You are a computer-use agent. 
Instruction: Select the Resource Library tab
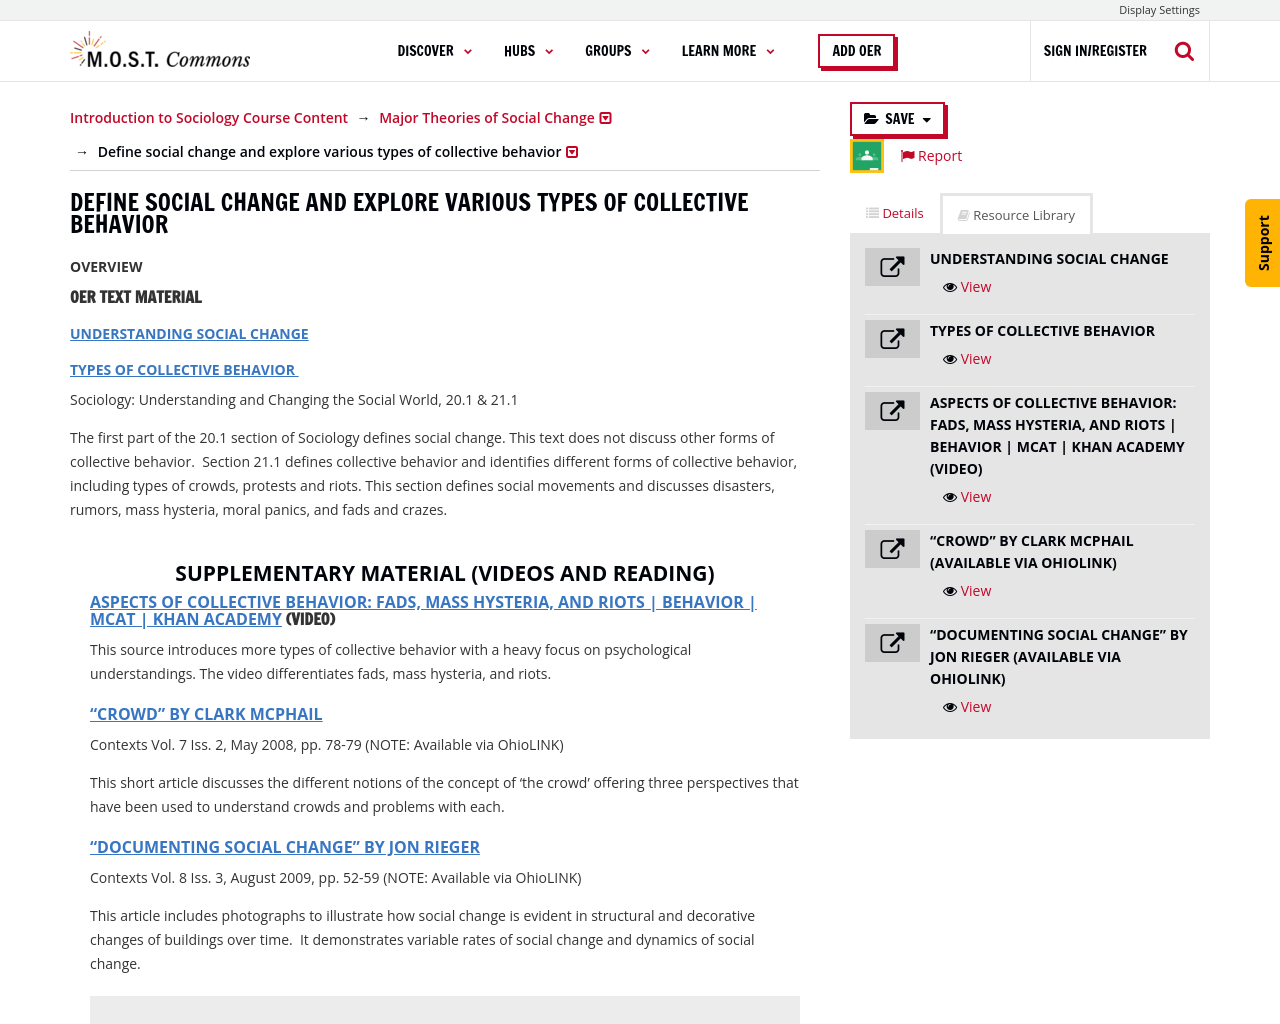pyautogui.click(x=1016, y=215)
